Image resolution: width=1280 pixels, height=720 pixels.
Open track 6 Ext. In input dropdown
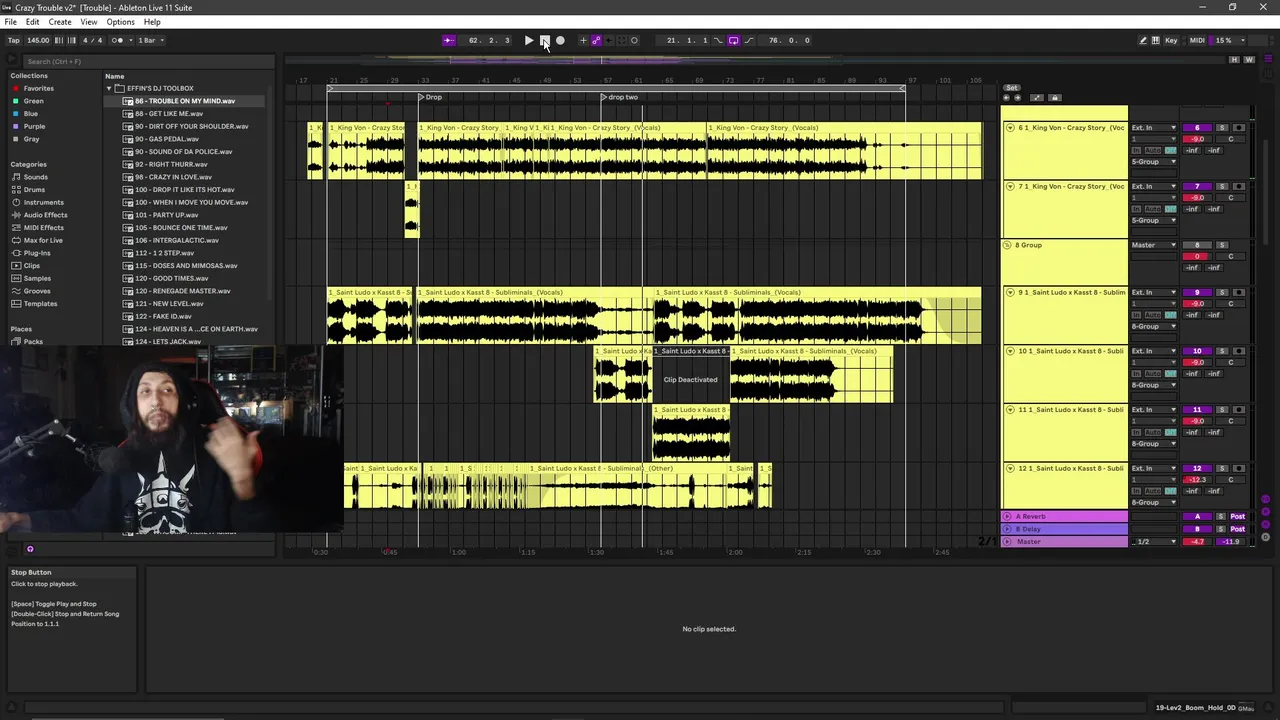pos(1154,128)
